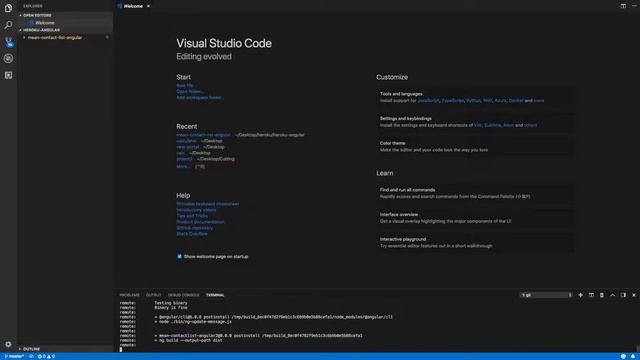This screenshot has height=360, width=640.
Task: Click inside terminal at the cursor prompt
Action: 121,349
